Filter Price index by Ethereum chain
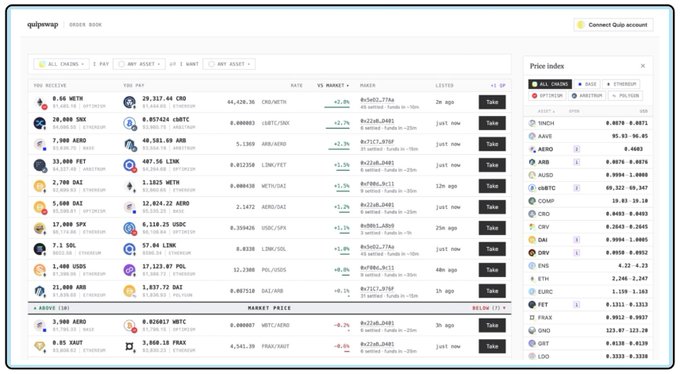Viewport: 680px width, 374px height. coord(621,84)
